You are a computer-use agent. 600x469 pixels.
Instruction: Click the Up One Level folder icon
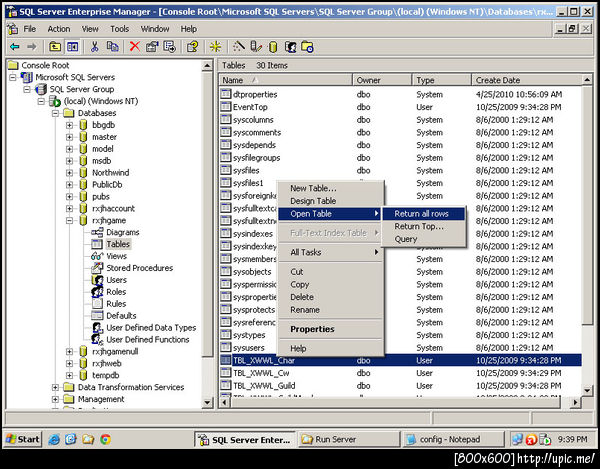point(54,46)
